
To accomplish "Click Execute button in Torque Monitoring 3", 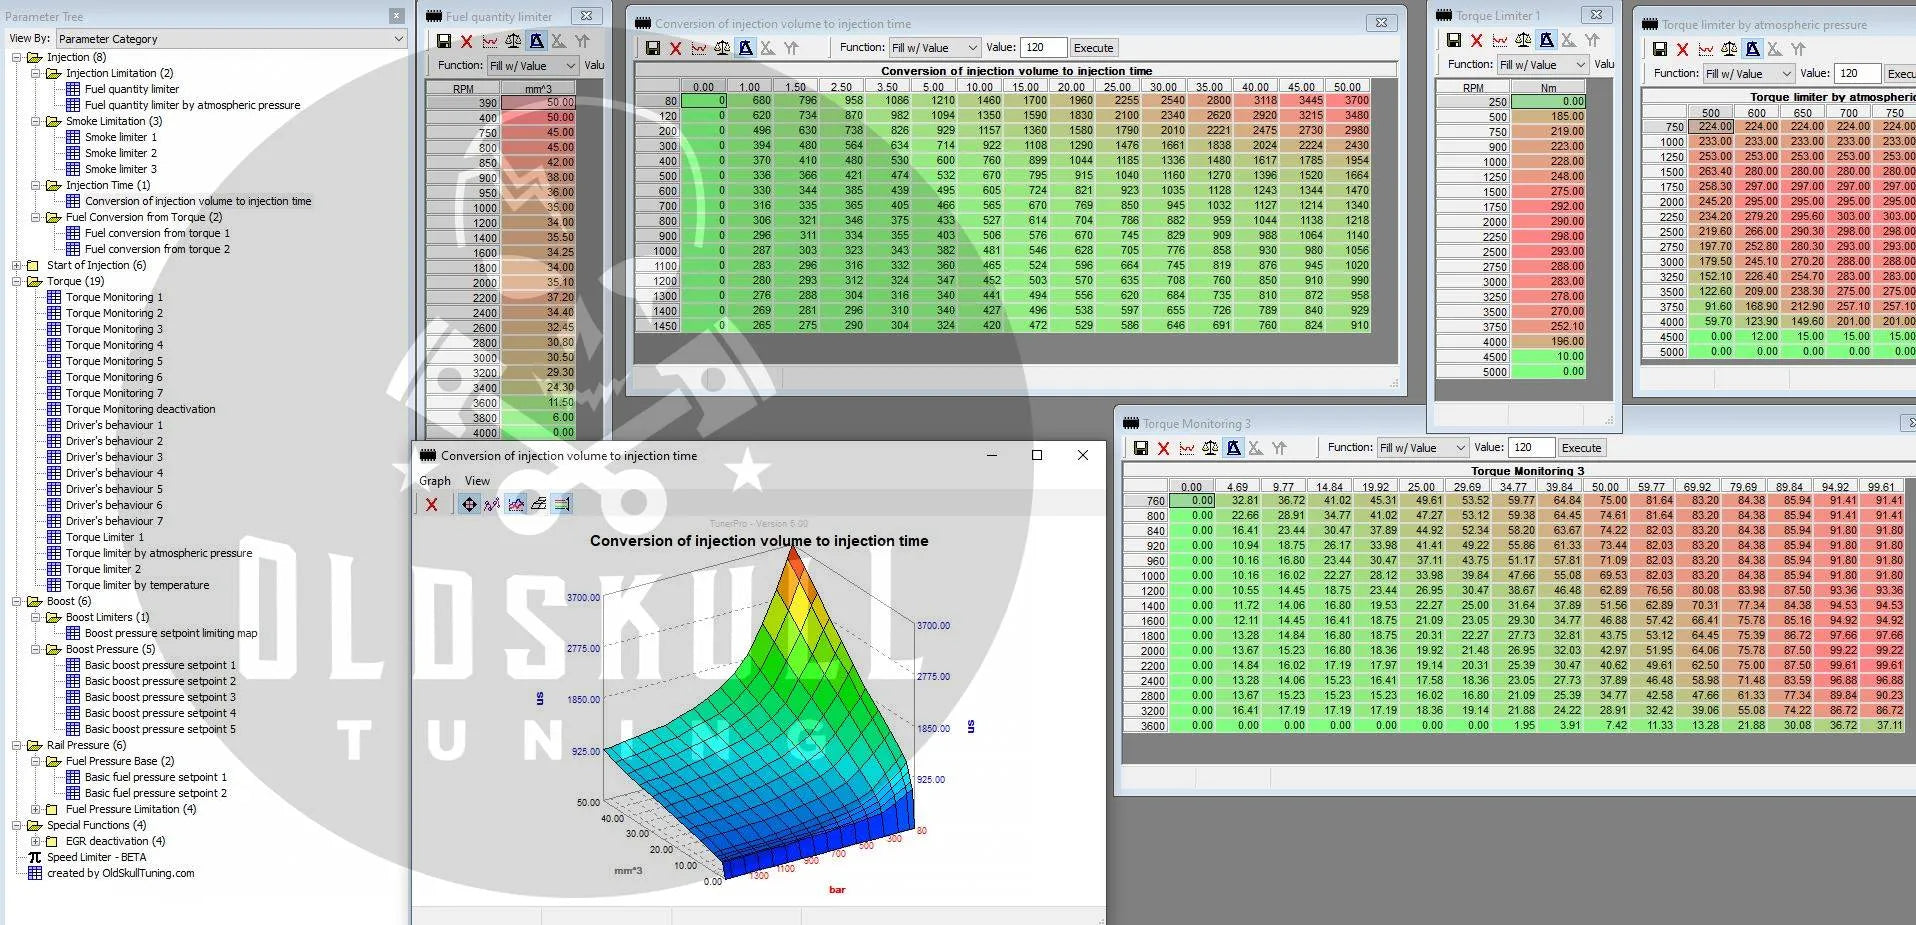I will point(1581,448).
